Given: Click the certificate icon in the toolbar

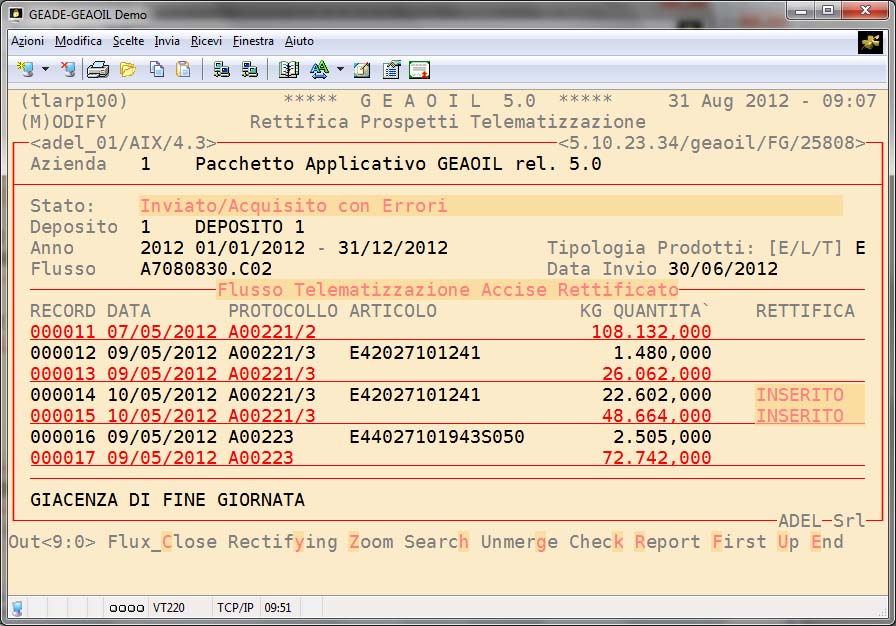Looking at the screenshot, I should point(419,70).
